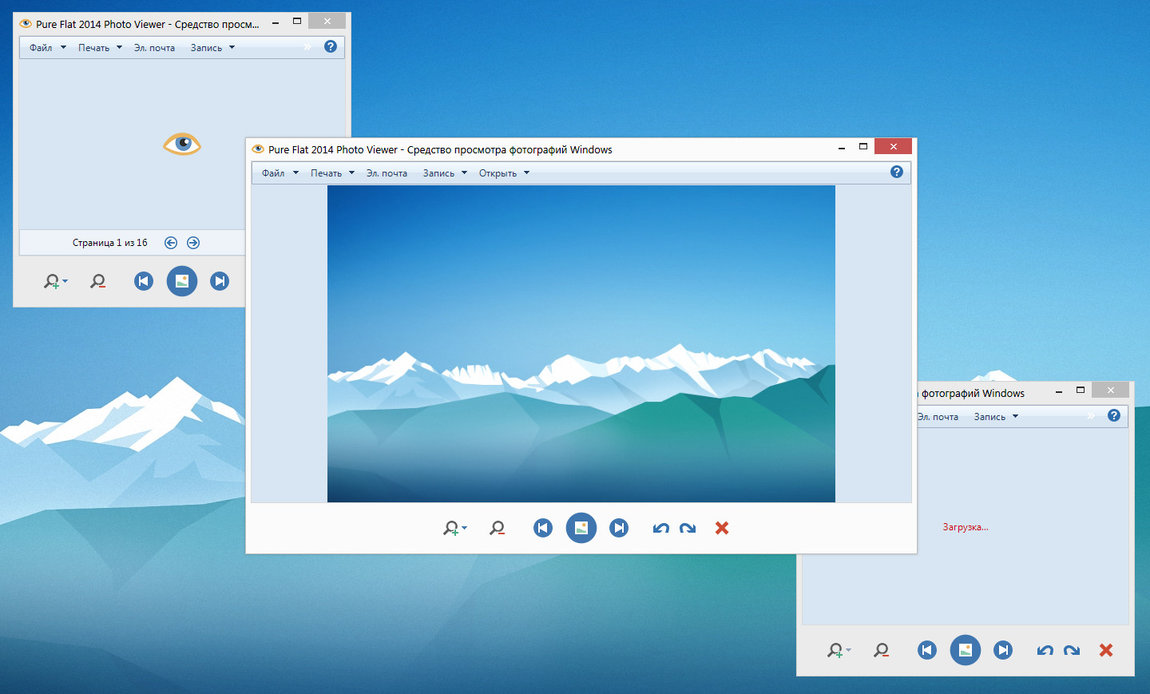Go to next photo in top-left window
1150x694 pixels.
pyautogui.click(x=219, y=281)
